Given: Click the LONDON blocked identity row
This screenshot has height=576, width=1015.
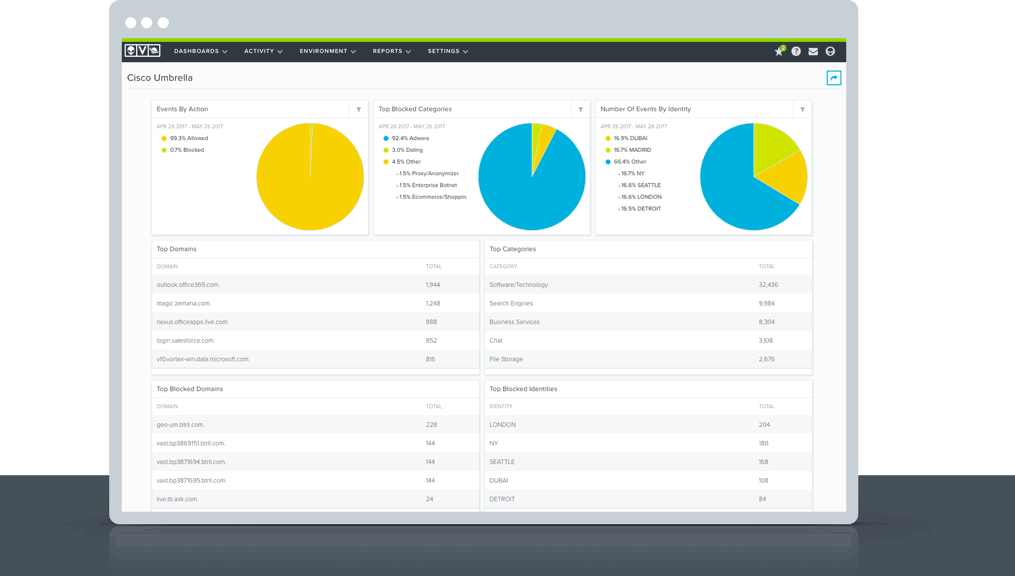Looking at the screenshot, I should (649, 425).
